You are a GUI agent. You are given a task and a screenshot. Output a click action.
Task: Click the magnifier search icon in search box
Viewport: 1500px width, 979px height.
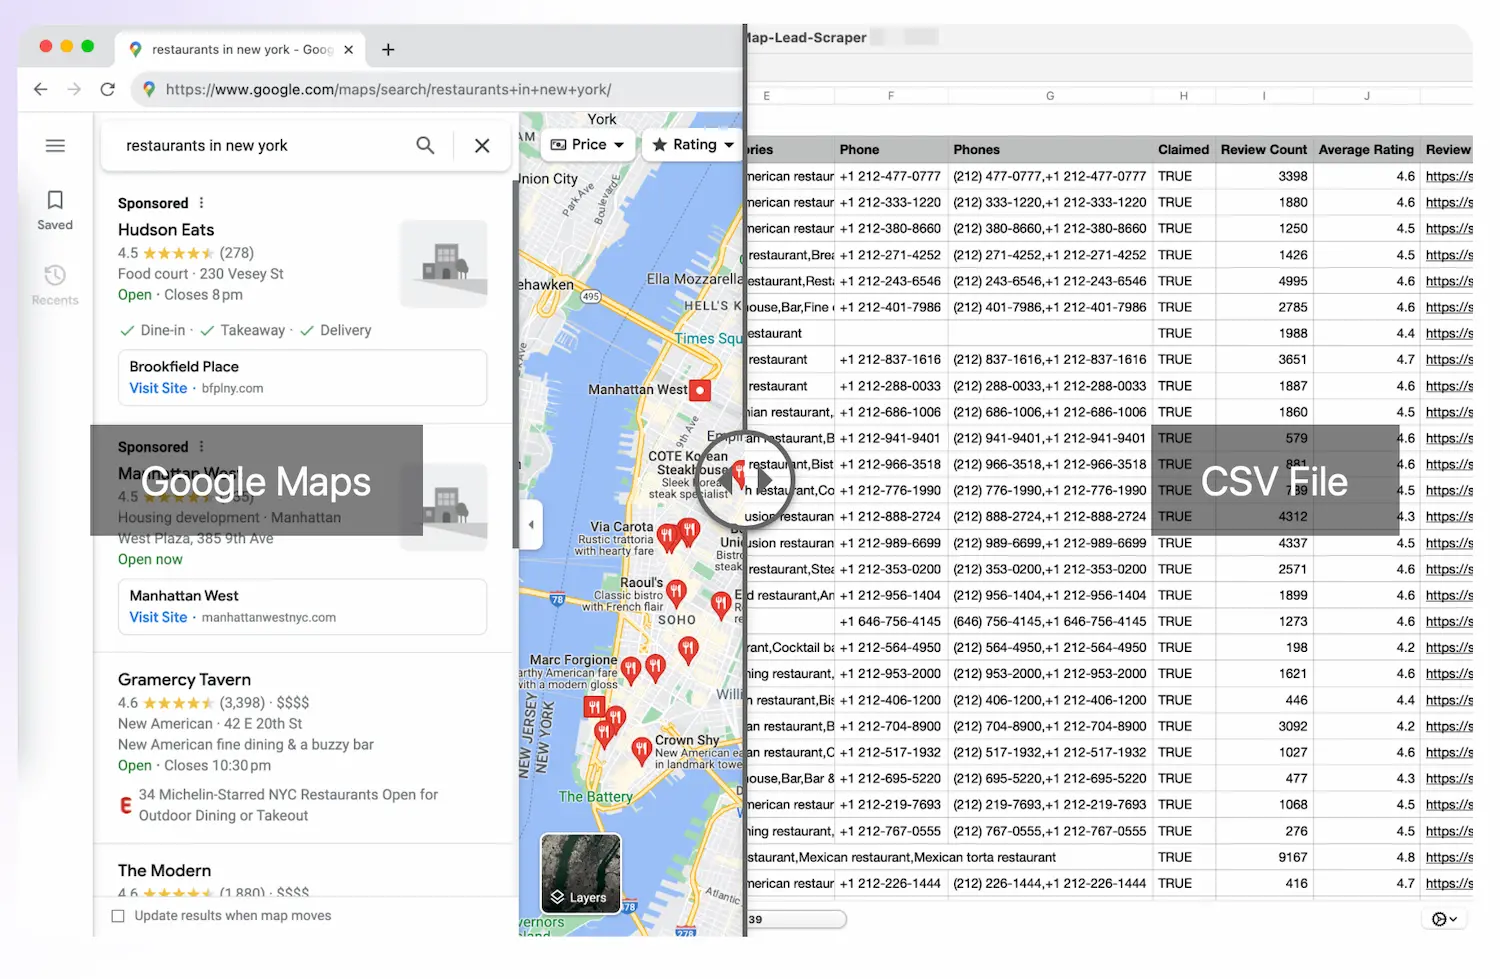click(x=425, y=145)
